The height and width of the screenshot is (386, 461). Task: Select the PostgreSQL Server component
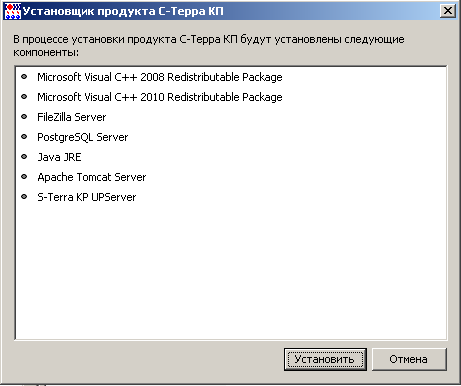[x=83, y=137]
